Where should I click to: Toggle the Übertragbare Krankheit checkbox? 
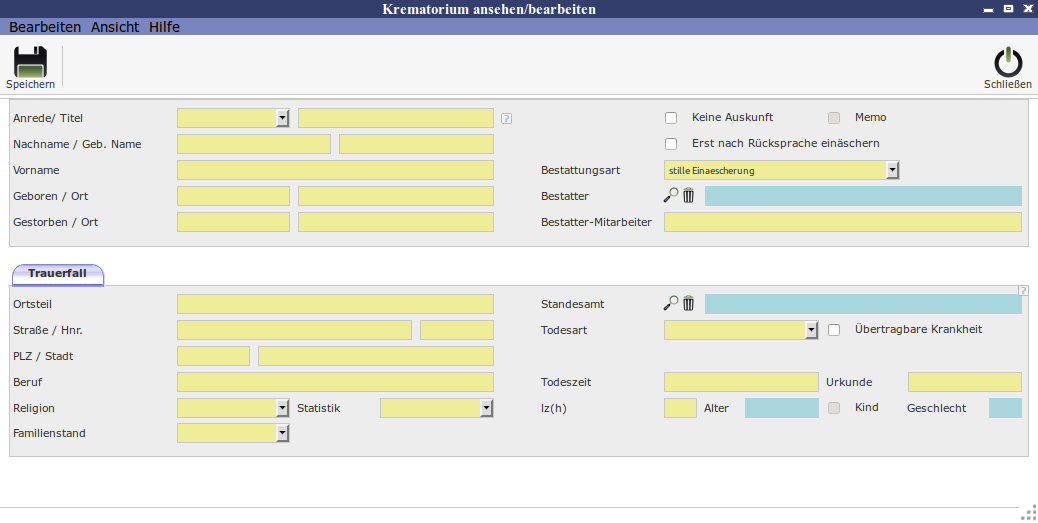(834, 330)
